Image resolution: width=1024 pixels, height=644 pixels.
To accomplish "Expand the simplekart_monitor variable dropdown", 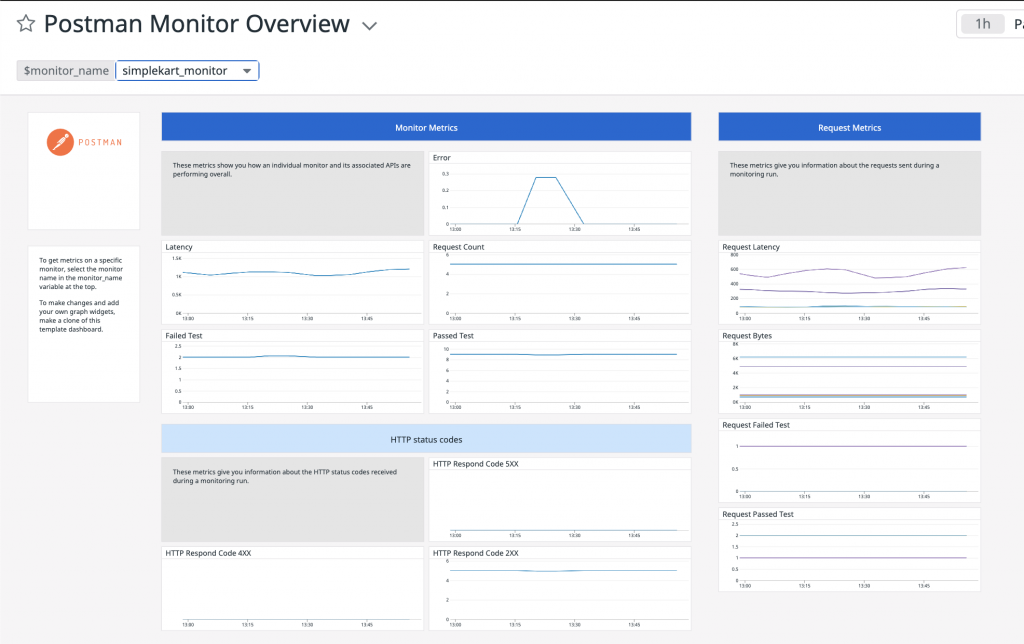I will pyautogui.click(x=187, y=71).
